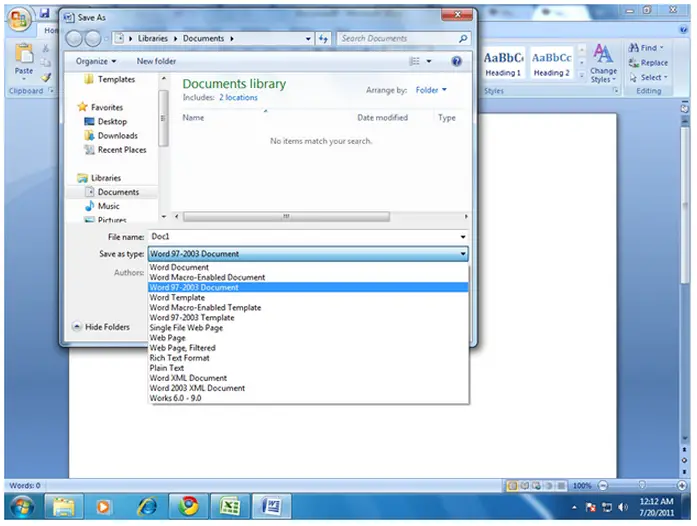The image size is (697, 526).
Task: Click the Select icon in Editing group
Action: click(633, 77)
